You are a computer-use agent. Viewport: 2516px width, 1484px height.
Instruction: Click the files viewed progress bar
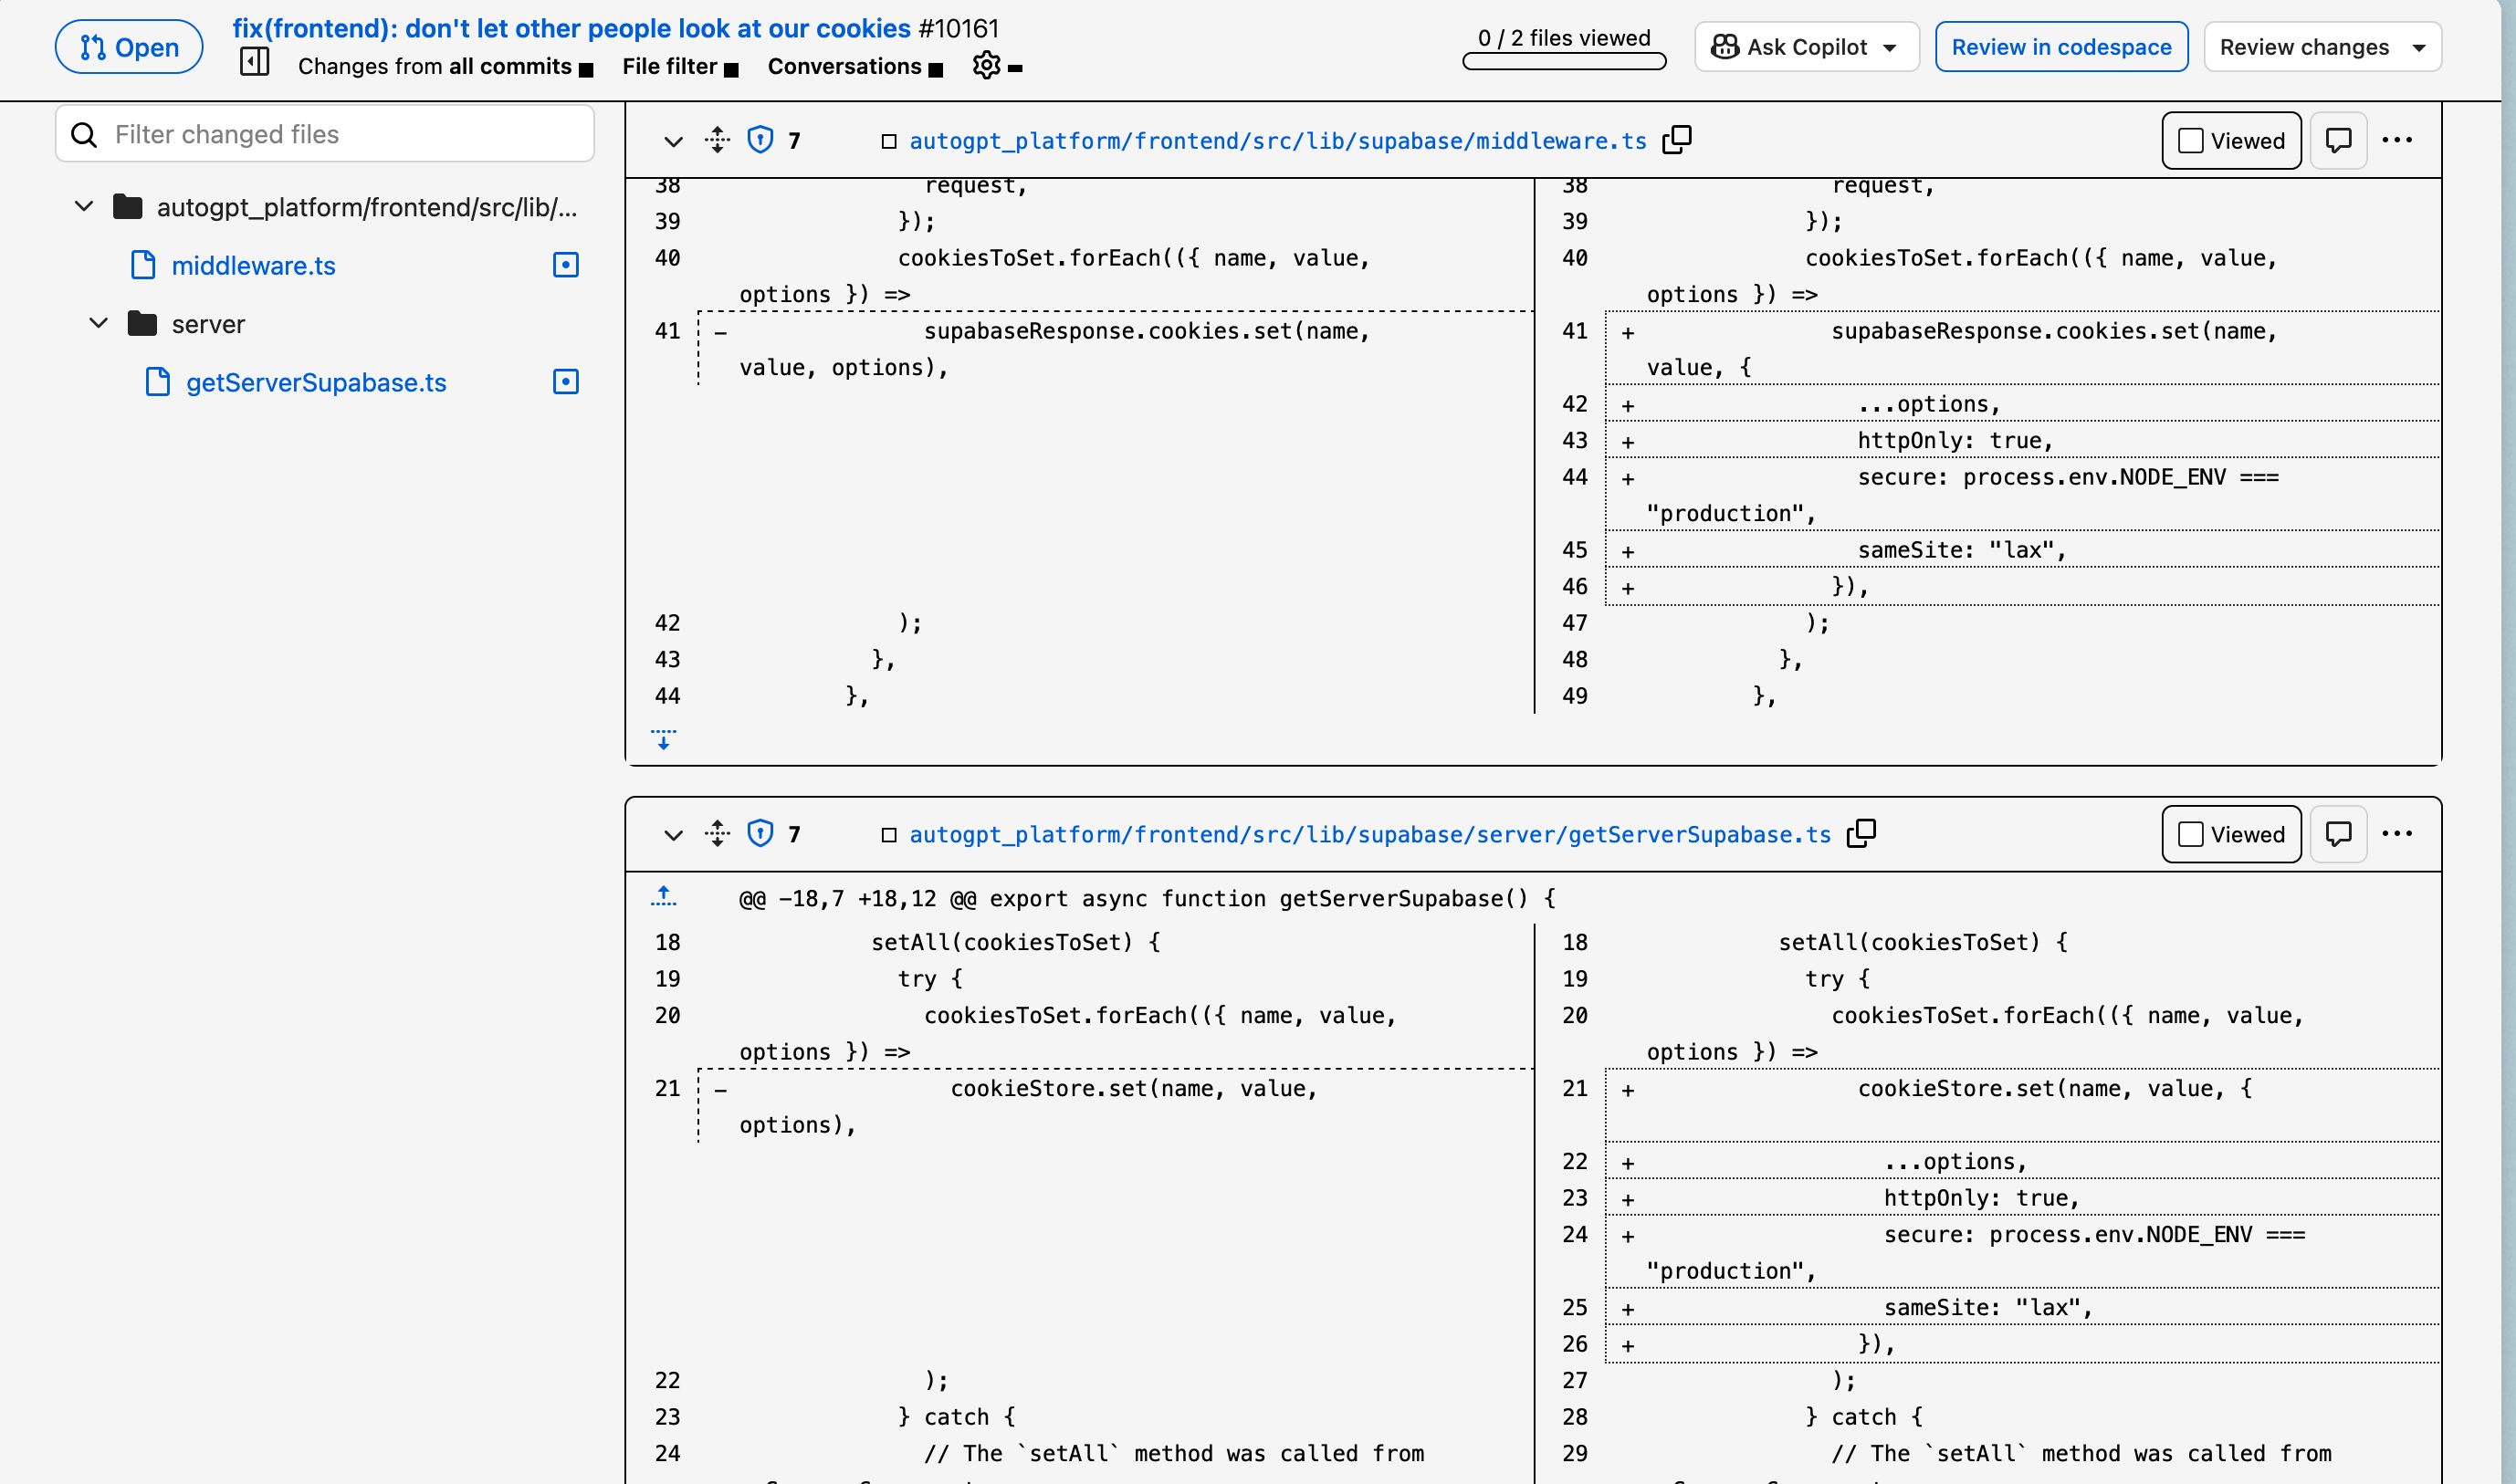(x=1564, y=61)
